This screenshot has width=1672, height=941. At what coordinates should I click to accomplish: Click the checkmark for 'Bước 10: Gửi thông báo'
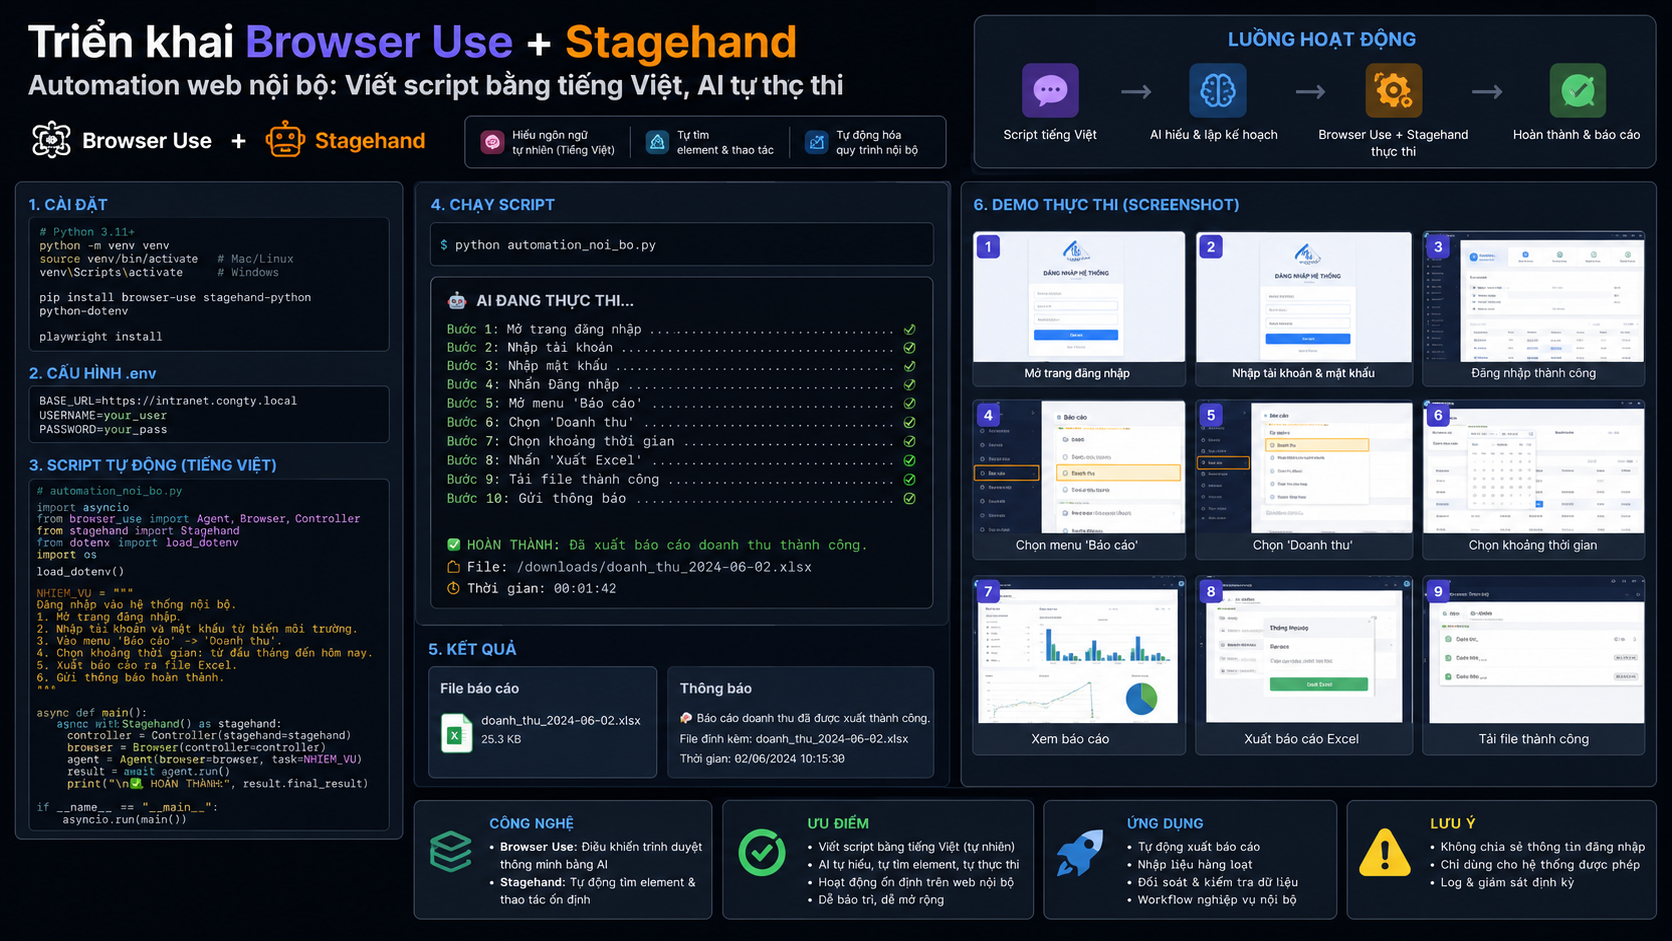coord(909,498)
